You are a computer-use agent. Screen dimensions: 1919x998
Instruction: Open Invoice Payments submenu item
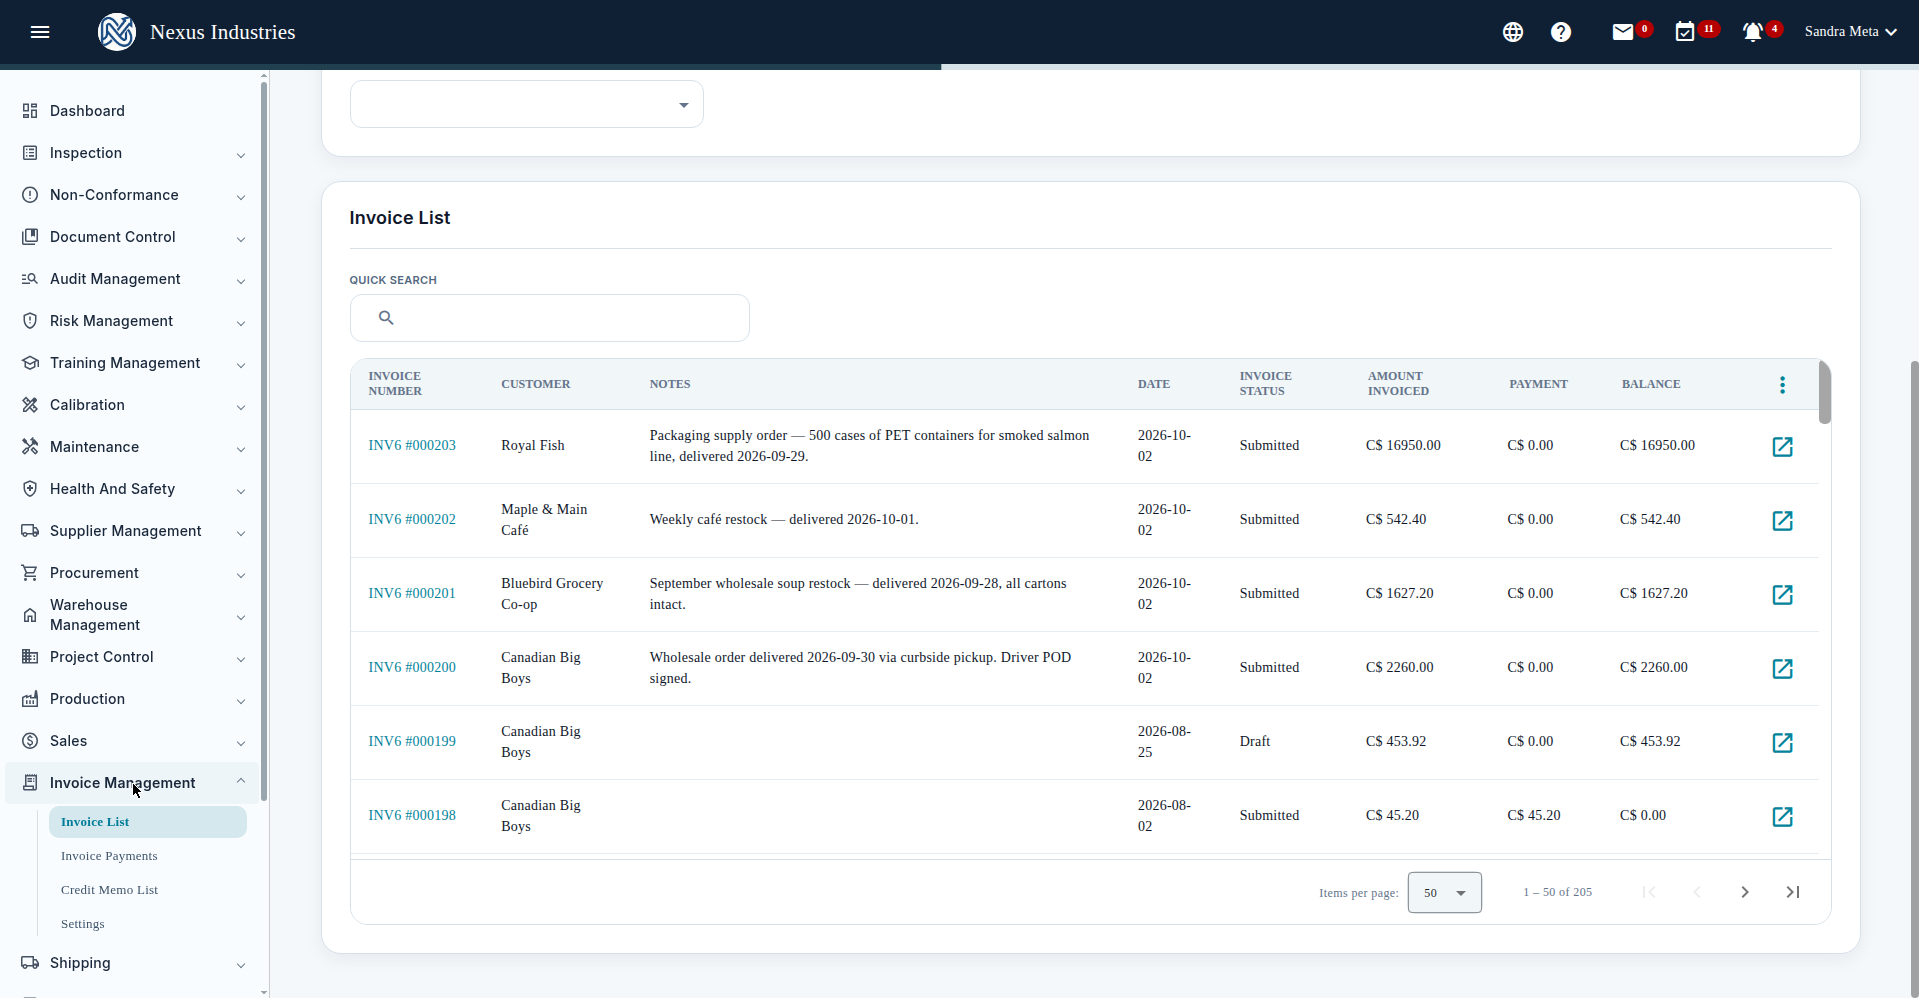click(109, 856)
